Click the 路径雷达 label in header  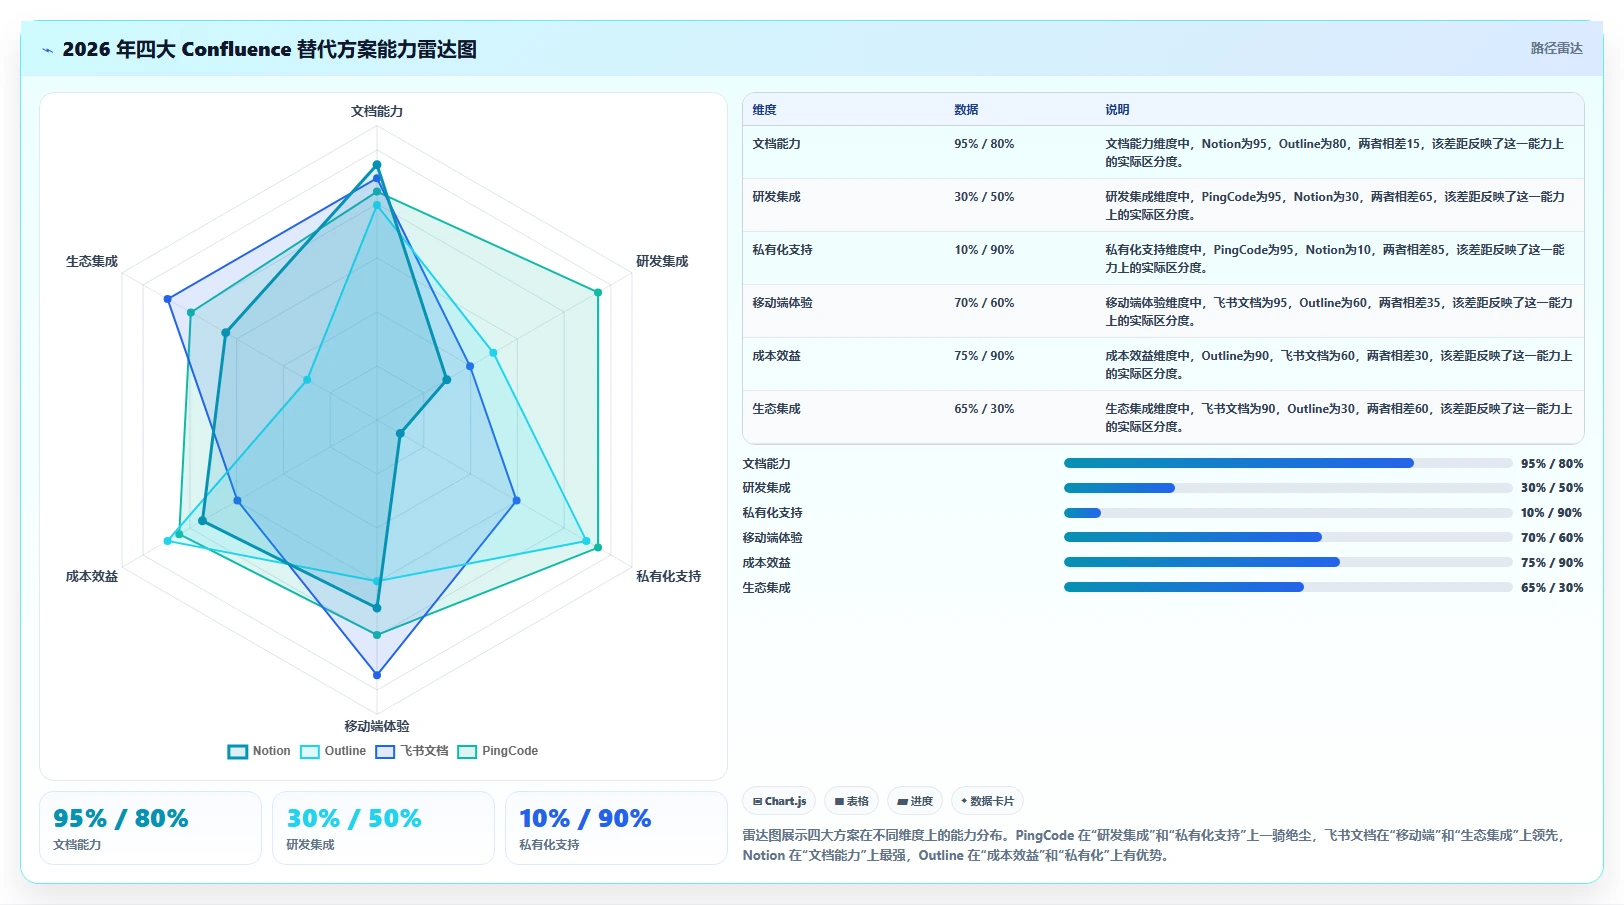1556,48
